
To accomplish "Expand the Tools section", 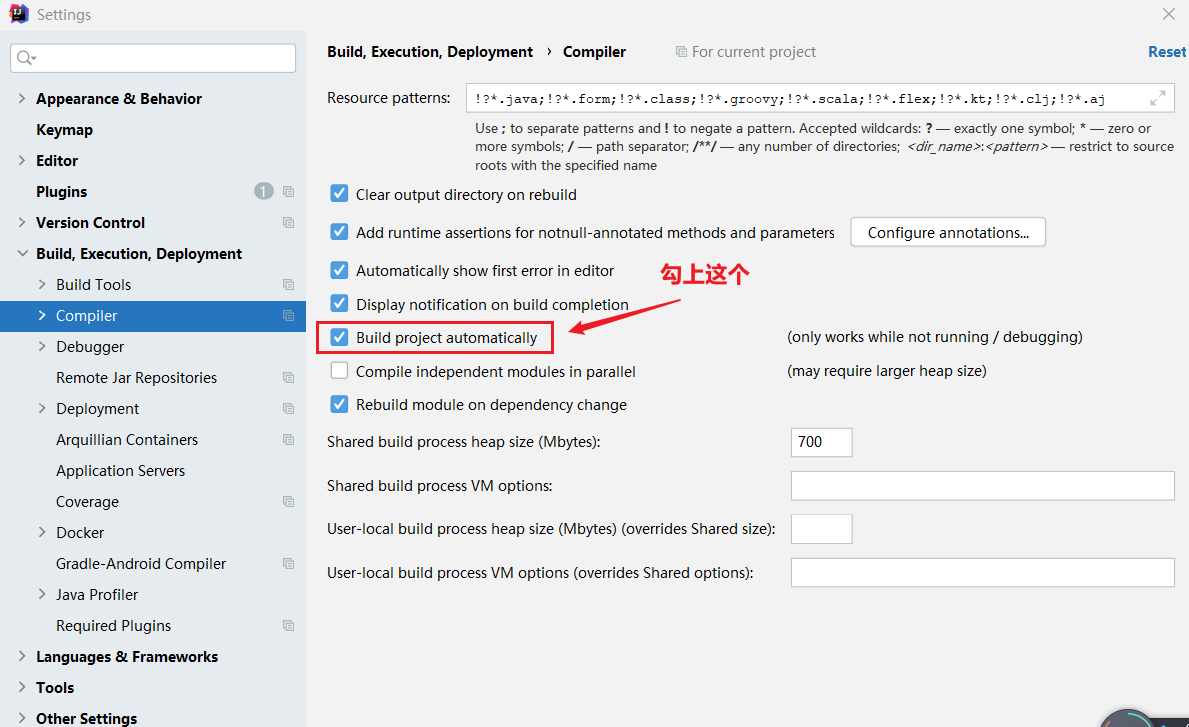I will coord(21,688).
